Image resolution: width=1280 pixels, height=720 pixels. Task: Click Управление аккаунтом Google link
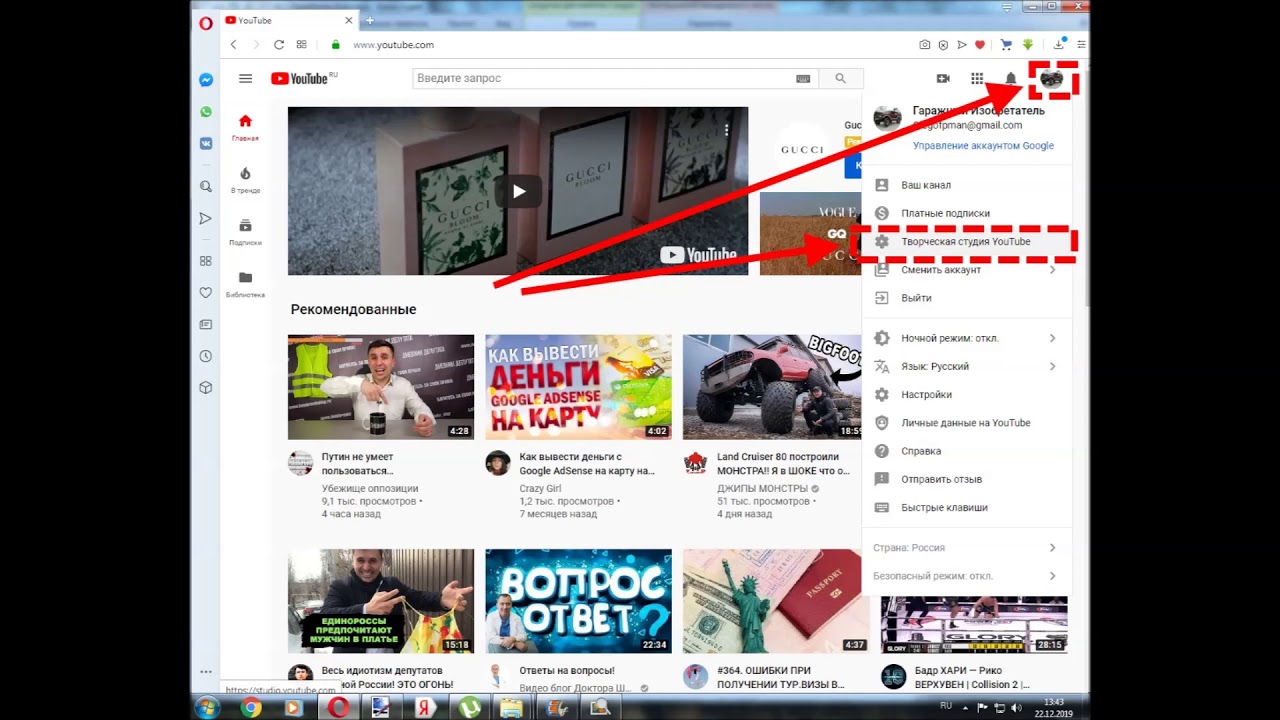(983, 146)
